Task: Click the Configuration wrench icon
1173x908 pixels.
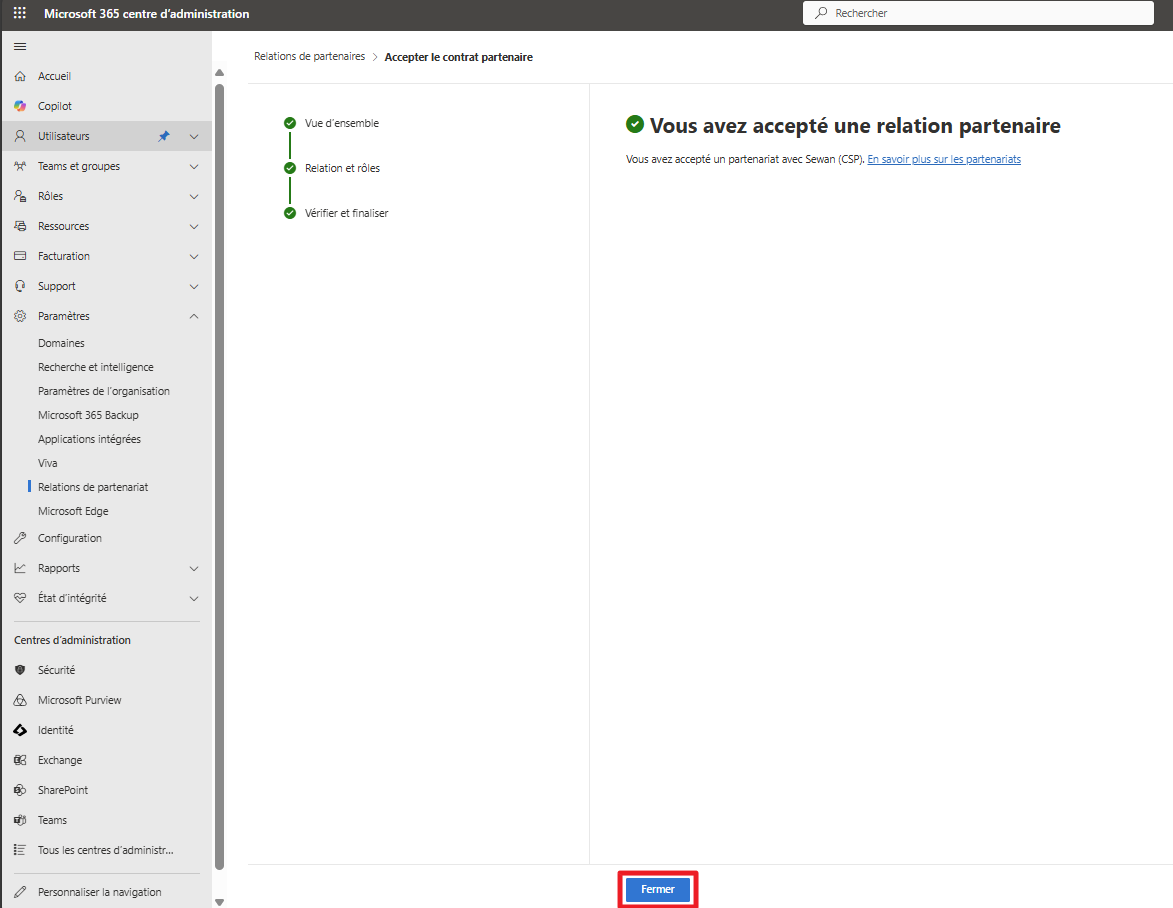Action: (20, 538)
